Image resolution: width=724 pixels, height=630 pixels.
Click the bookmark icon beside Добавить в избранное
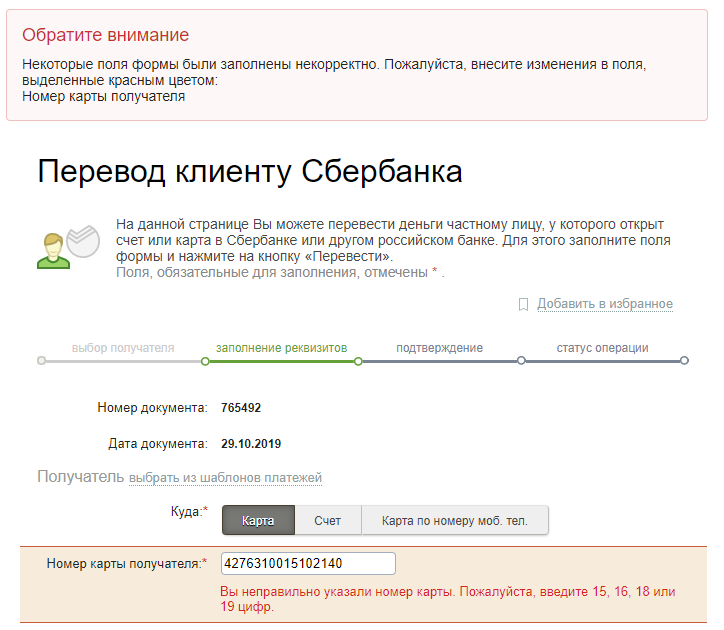click(523, 304)
